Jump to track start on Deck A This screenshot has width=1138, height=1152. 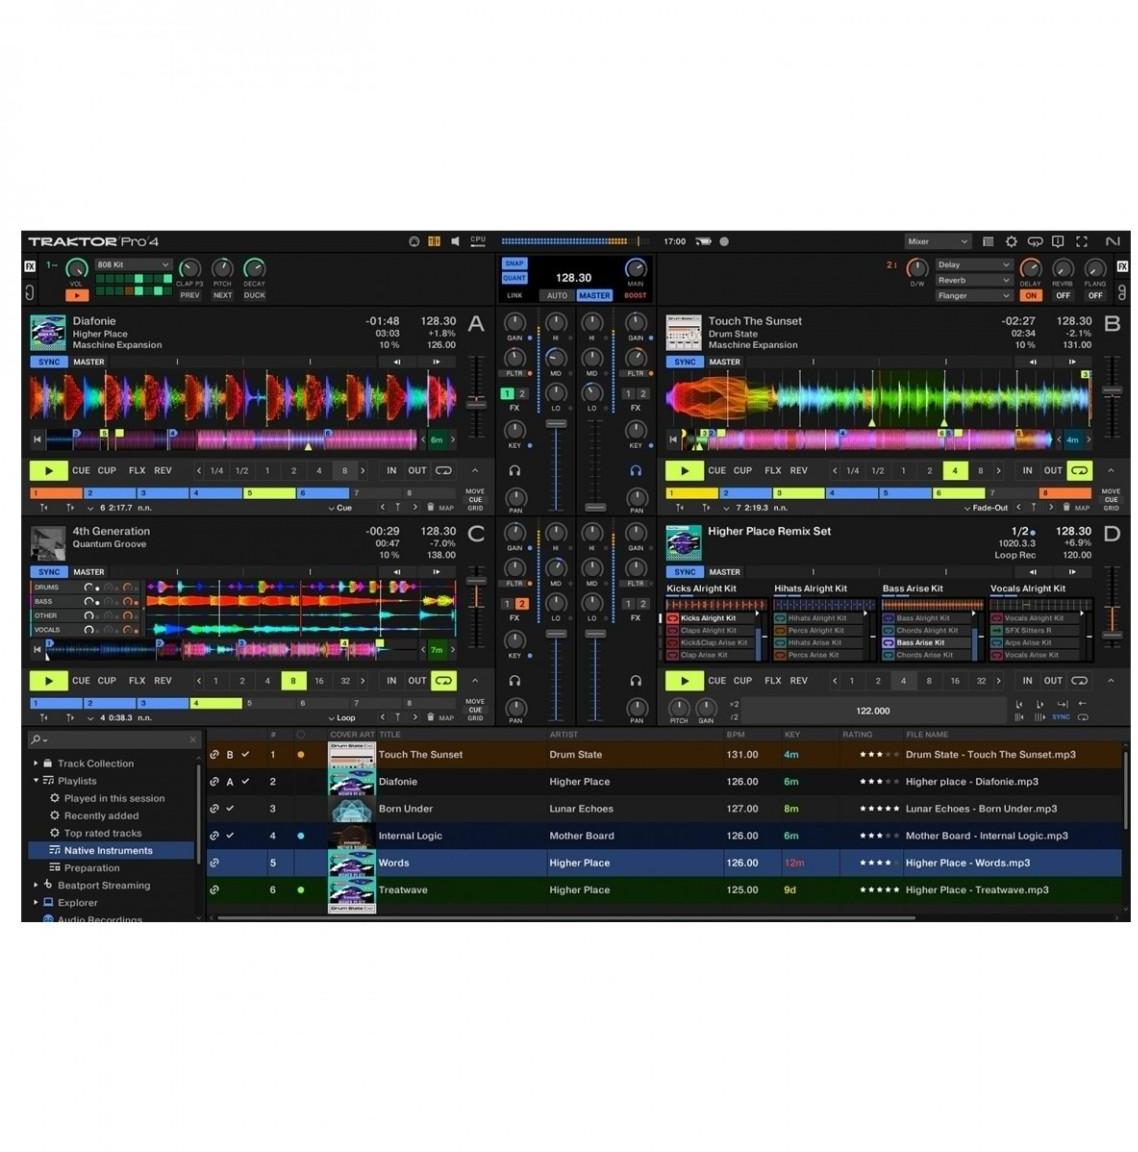click(37, 439)
